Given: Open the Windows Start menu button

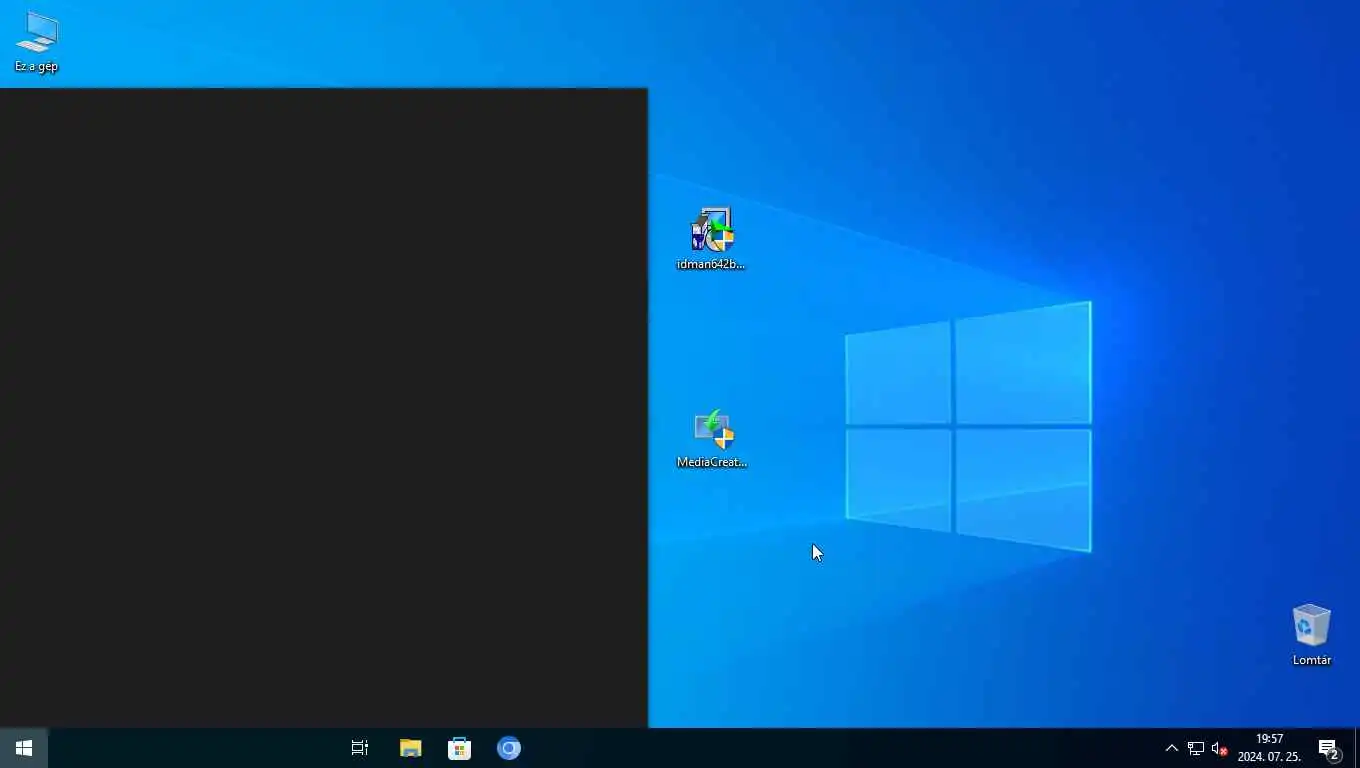Looking at the screenshot, I should (x=24, y=748).
